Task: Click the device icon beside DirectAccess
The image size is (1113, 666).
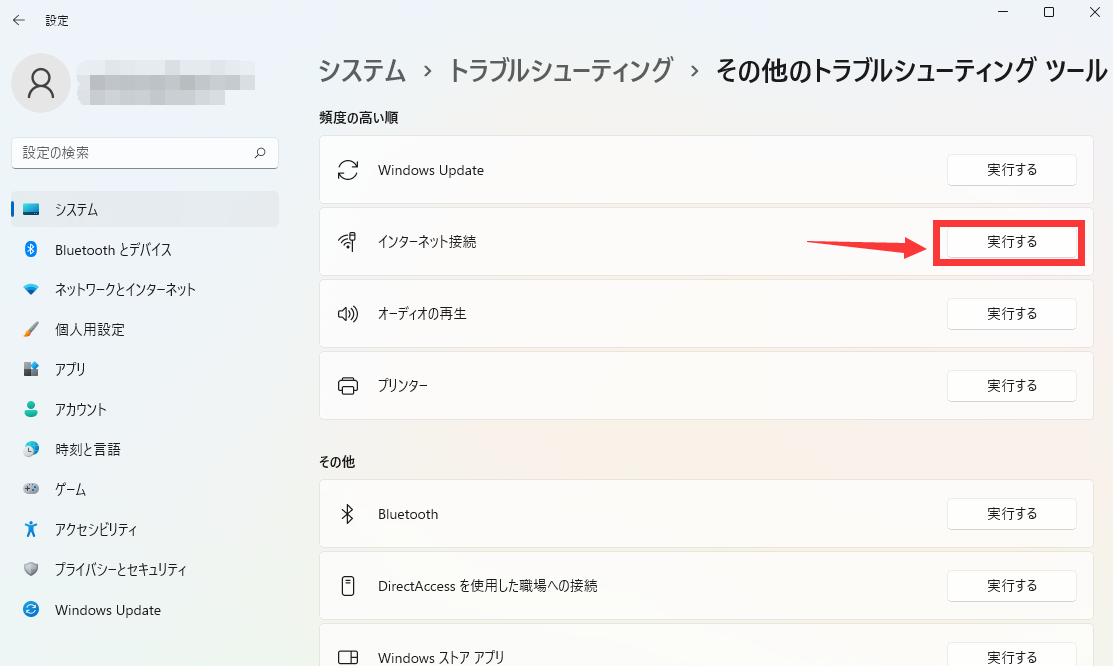Action: click(347, 586)
